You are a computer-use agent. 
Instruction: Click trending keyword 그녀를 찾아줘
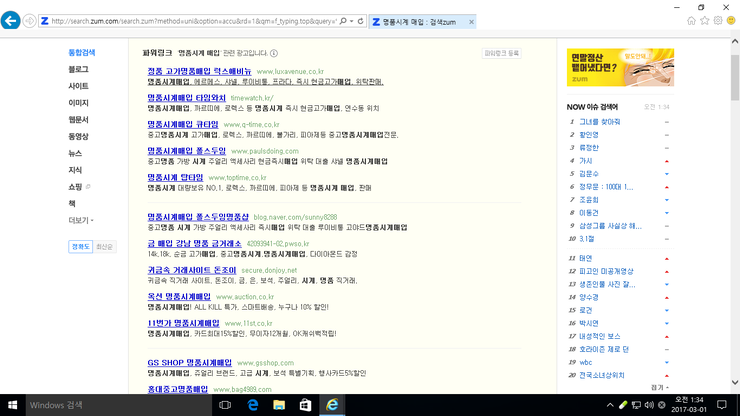(x=599, y=122)
